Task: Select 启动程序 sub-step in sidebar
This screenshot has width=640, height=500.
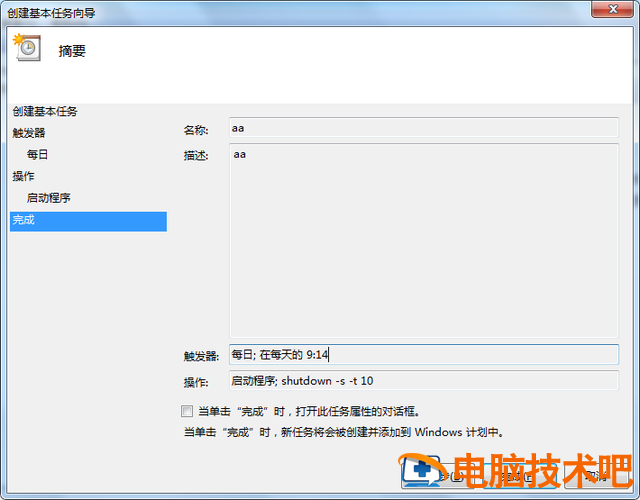Action: pos(49,198)
